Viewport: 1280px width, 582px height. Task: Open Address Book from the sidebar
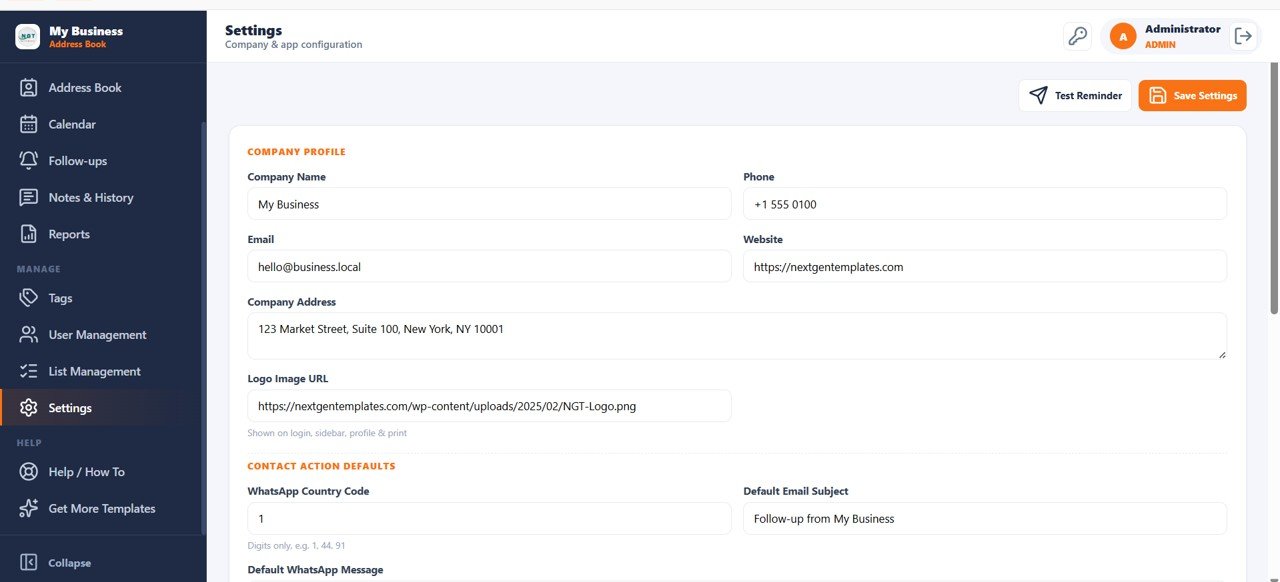(101, 88)
